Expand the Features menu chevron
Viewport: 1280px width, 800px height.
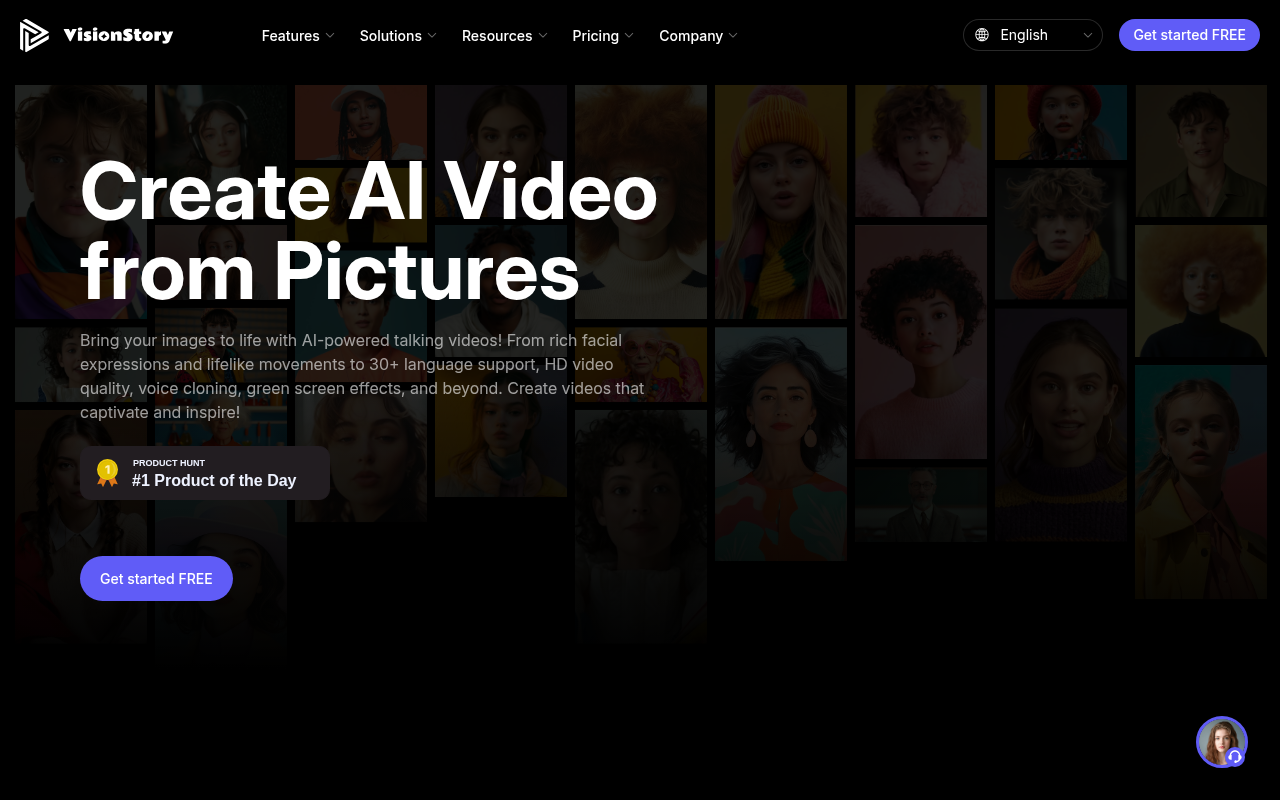tap(328, 36)
